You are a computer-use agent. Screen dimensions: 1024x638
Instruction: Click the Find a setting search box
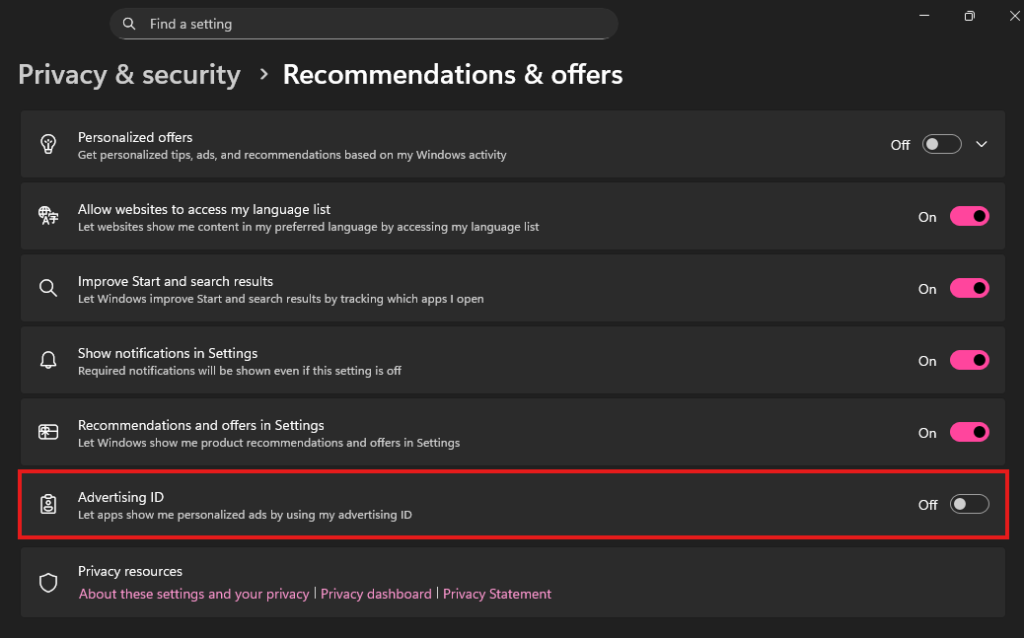[363, 23]
